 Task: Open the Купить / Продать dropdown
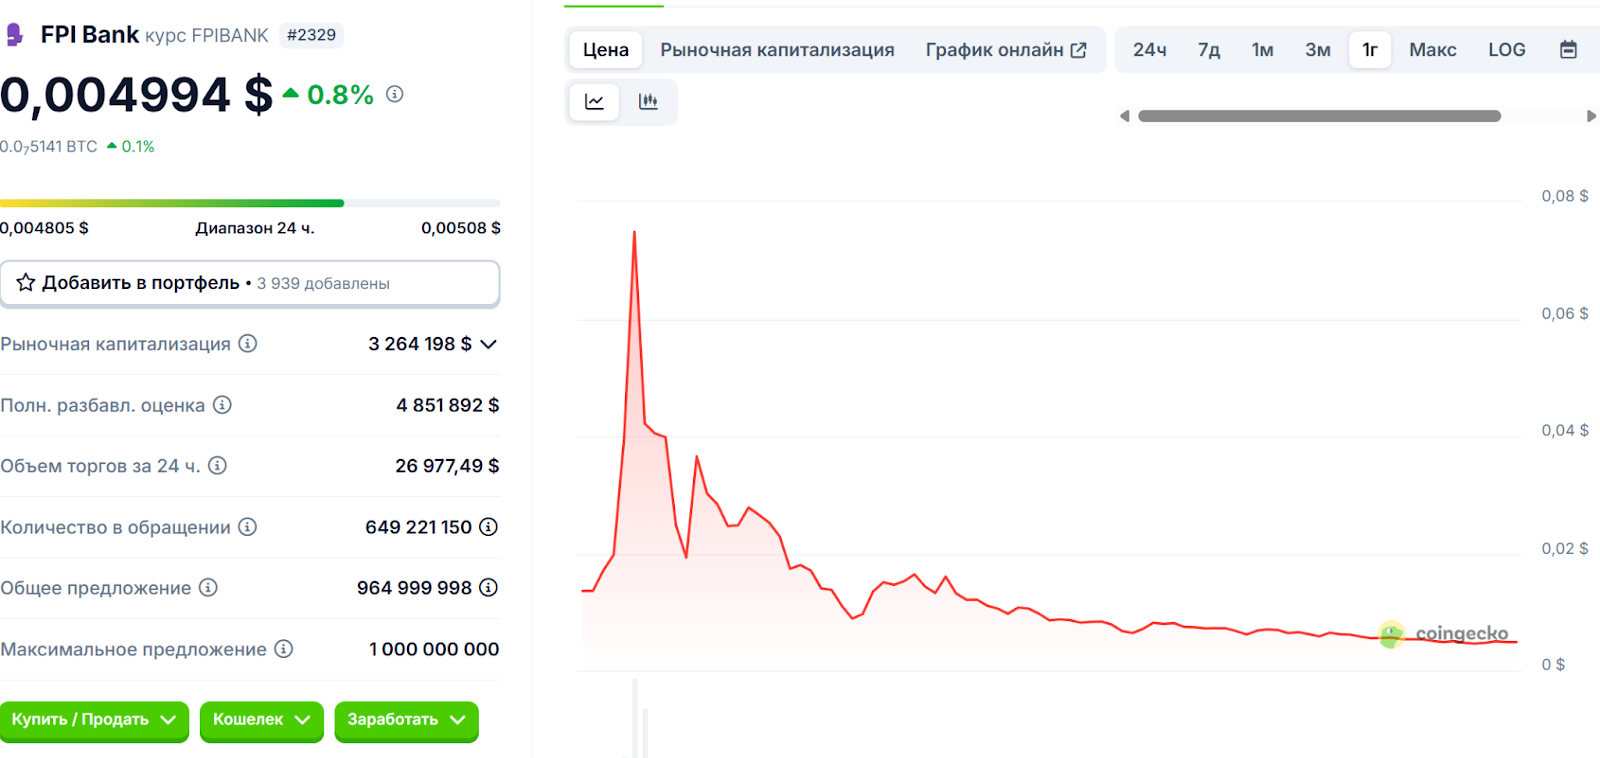(94, 720)
